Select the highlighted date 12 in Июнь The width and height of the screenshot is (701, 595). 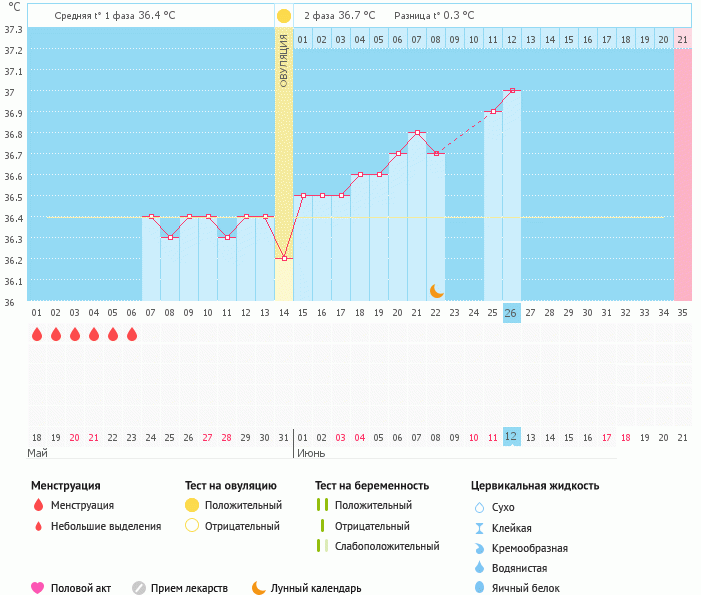511,437
